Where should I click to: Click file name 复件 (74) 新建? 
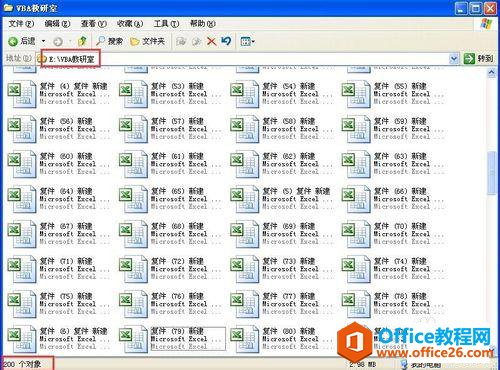(400, 261)
